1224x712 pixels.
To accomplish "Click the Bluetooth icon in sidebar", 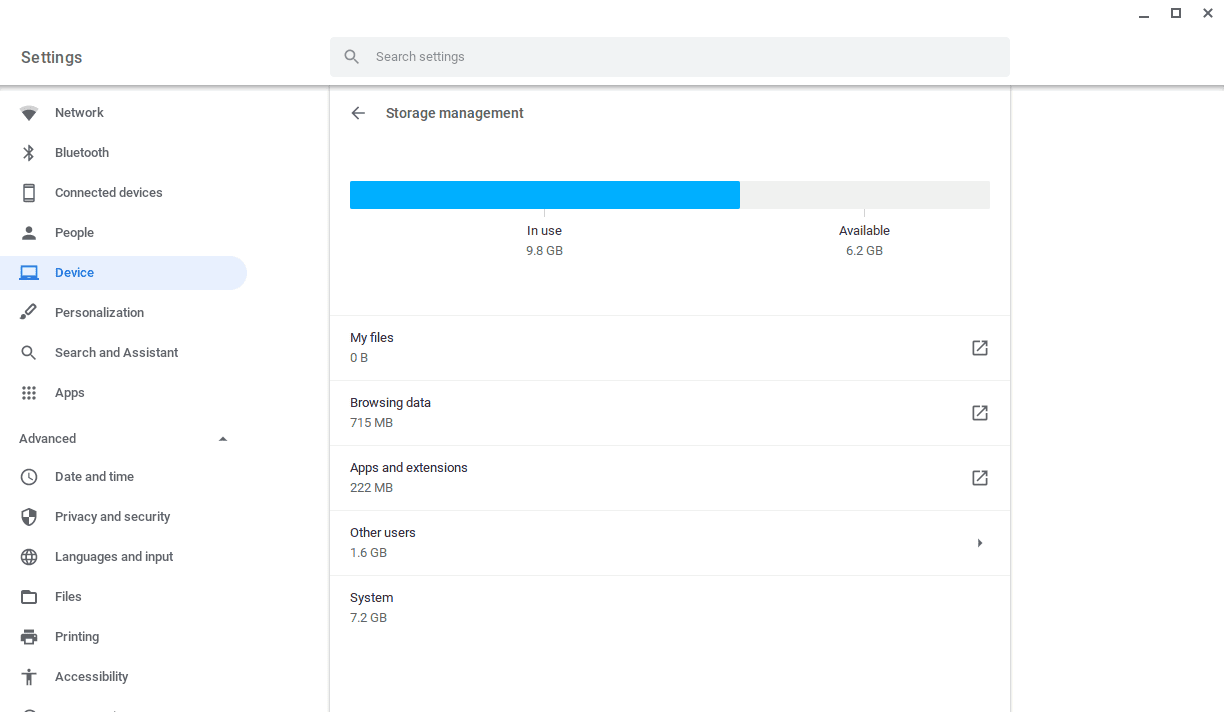I will point(29,153).
